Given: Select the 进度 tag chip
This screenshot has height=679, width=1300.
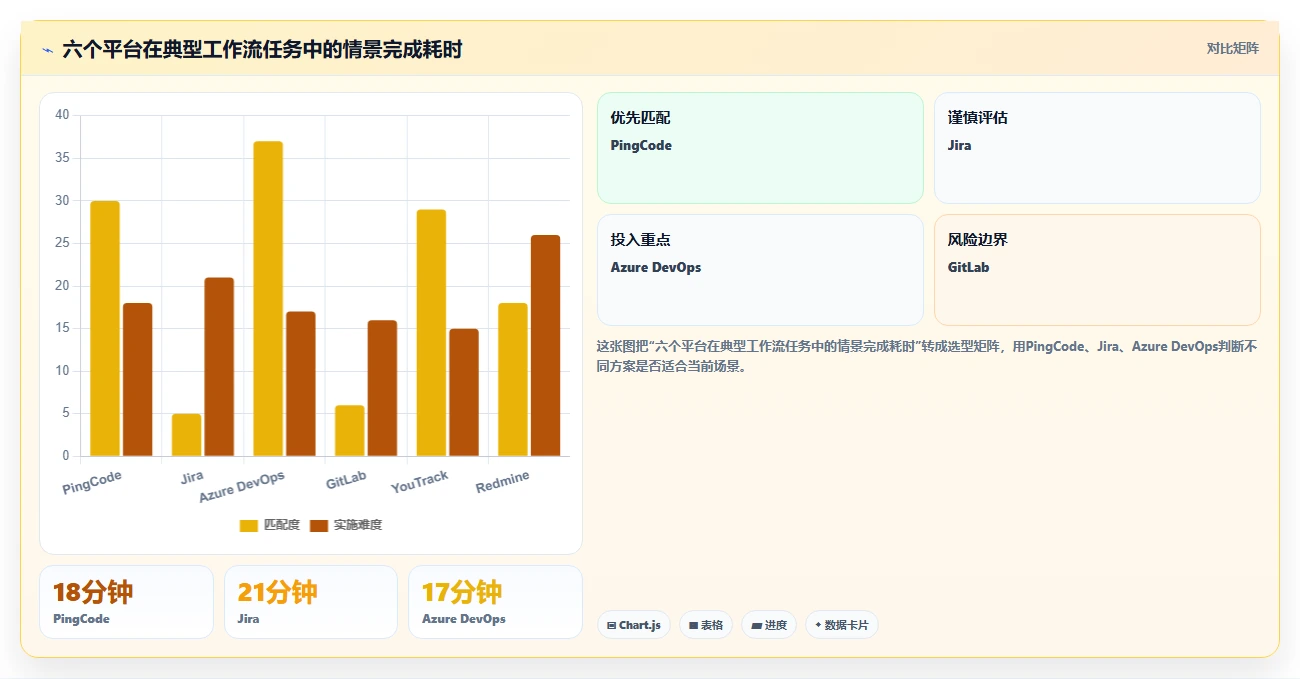Looking at the screenshot, I should pos(769,625).
